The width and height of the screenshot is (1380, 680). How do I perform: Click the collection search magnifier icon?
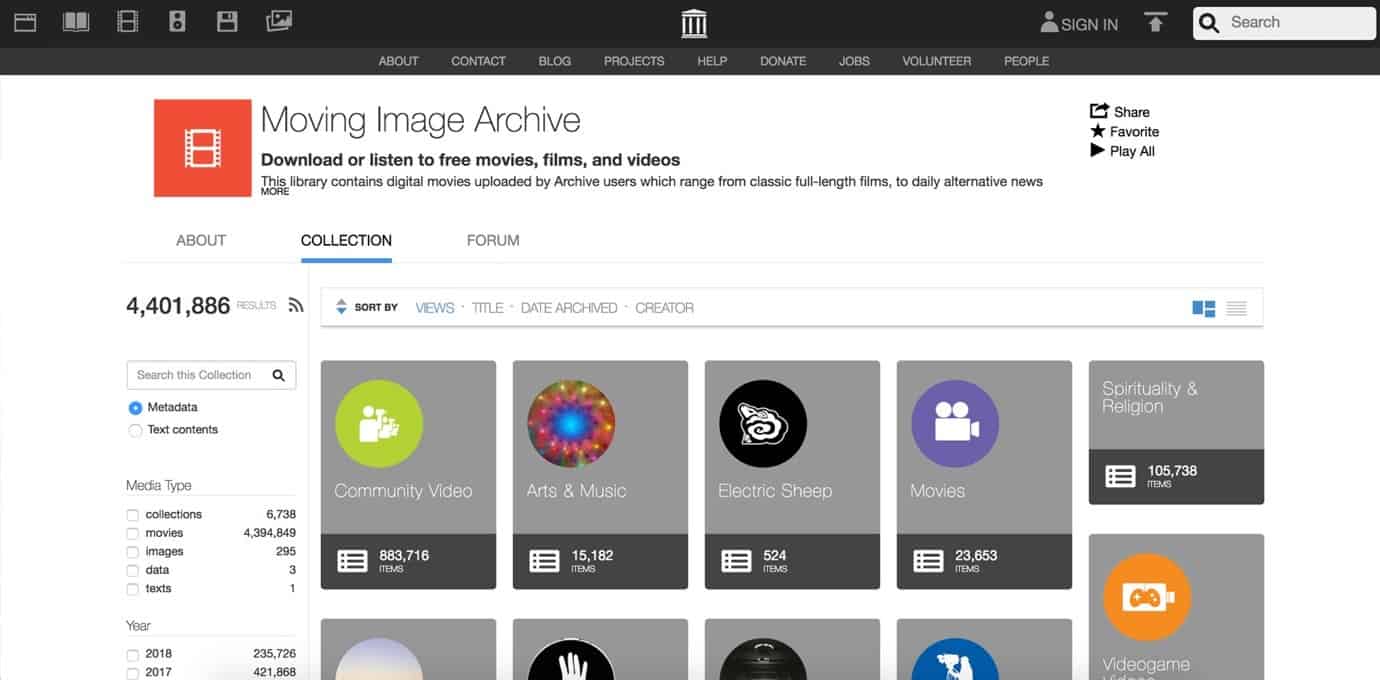pyautogui.click(x=278, y=375)
